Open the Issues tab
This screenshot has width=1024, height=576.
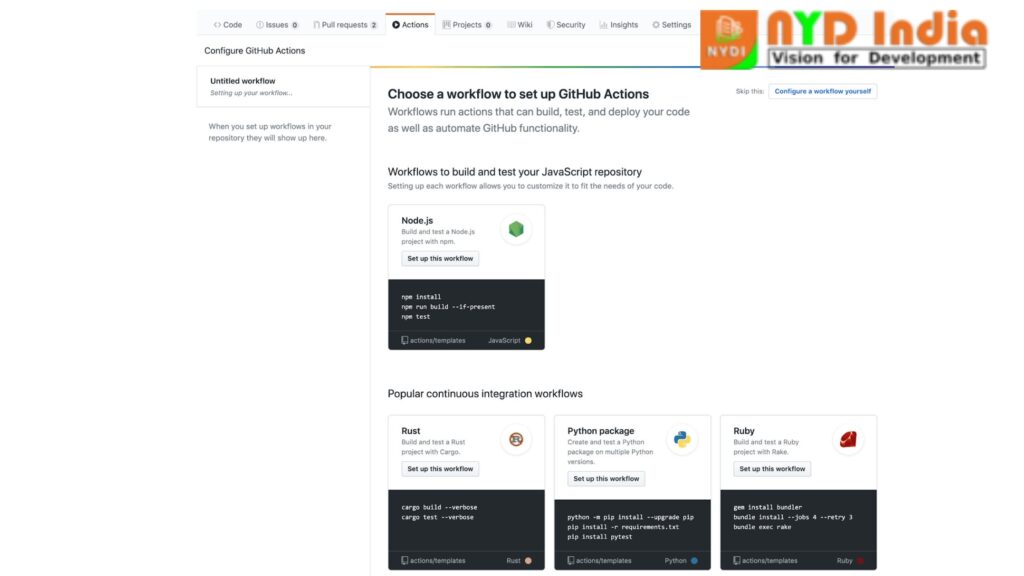[277, 25]
